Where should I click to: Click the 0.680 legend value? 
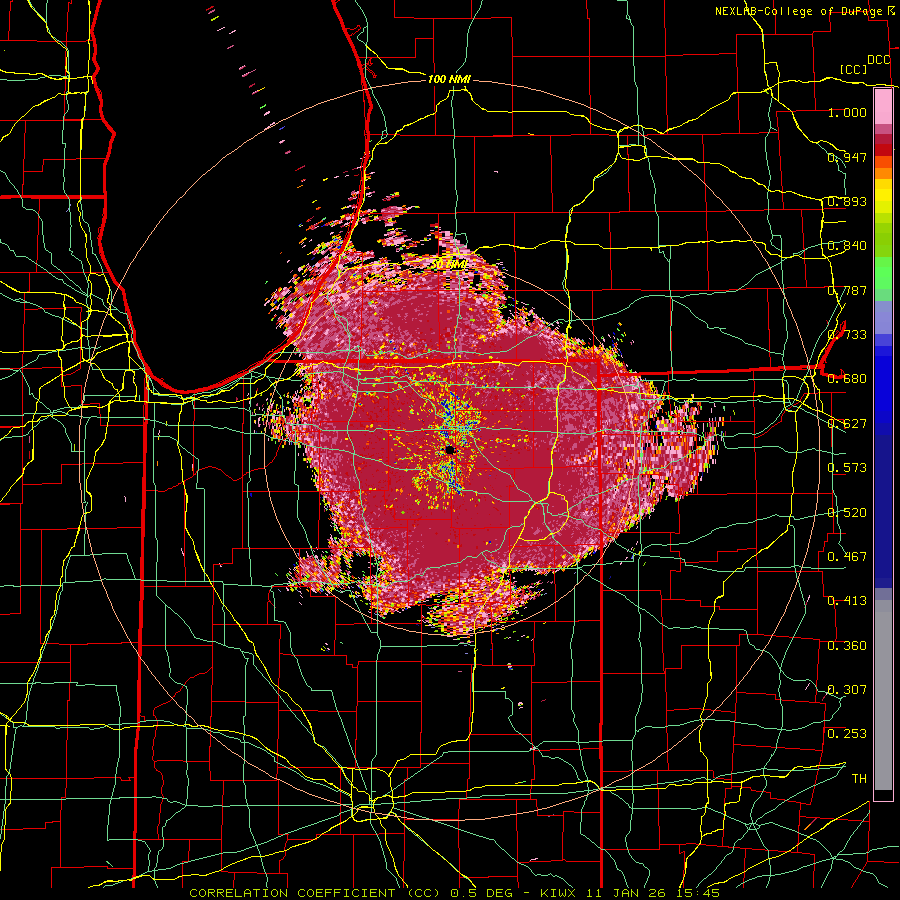(x=847, y=379)
